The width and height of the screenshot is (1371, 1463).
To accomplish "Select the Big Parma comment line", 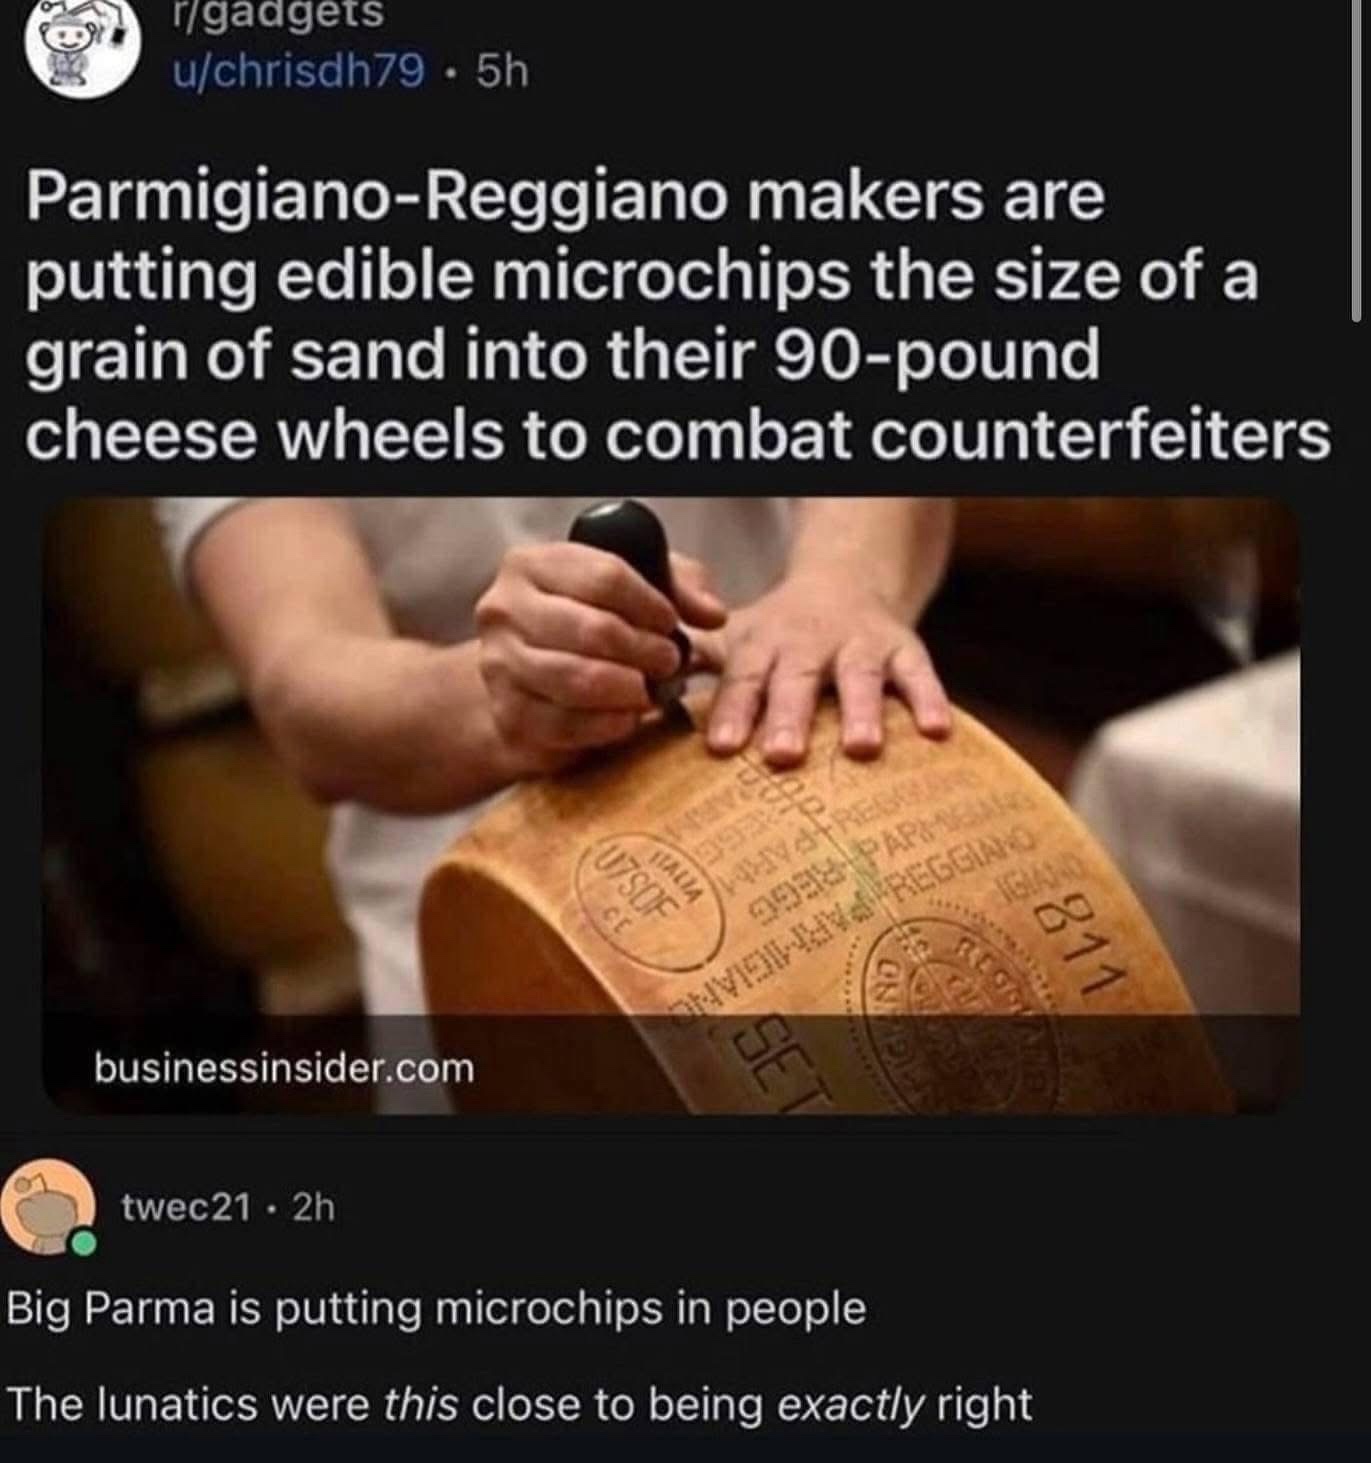I will click(437, 1309).
